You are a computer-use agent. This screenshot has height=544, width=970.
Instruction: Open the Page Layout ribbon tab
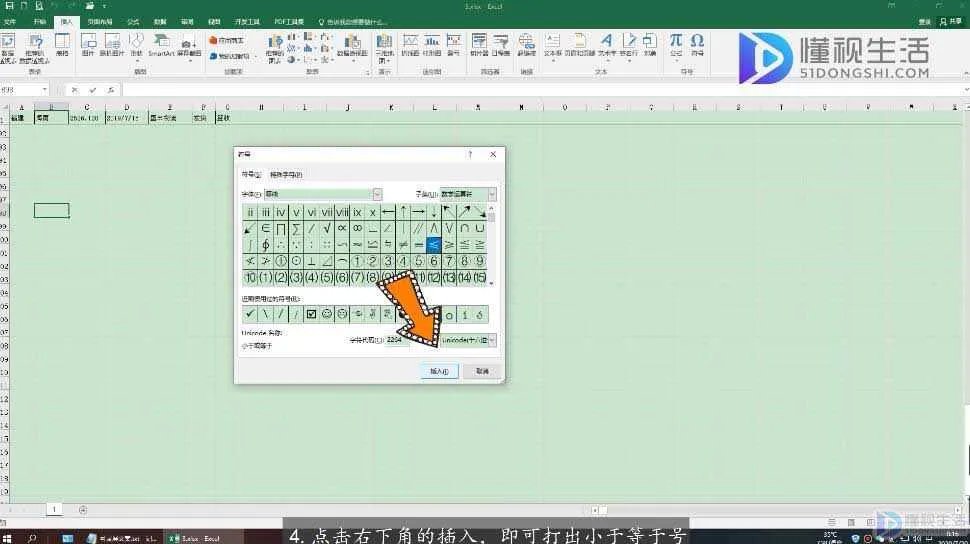[100, 22]
